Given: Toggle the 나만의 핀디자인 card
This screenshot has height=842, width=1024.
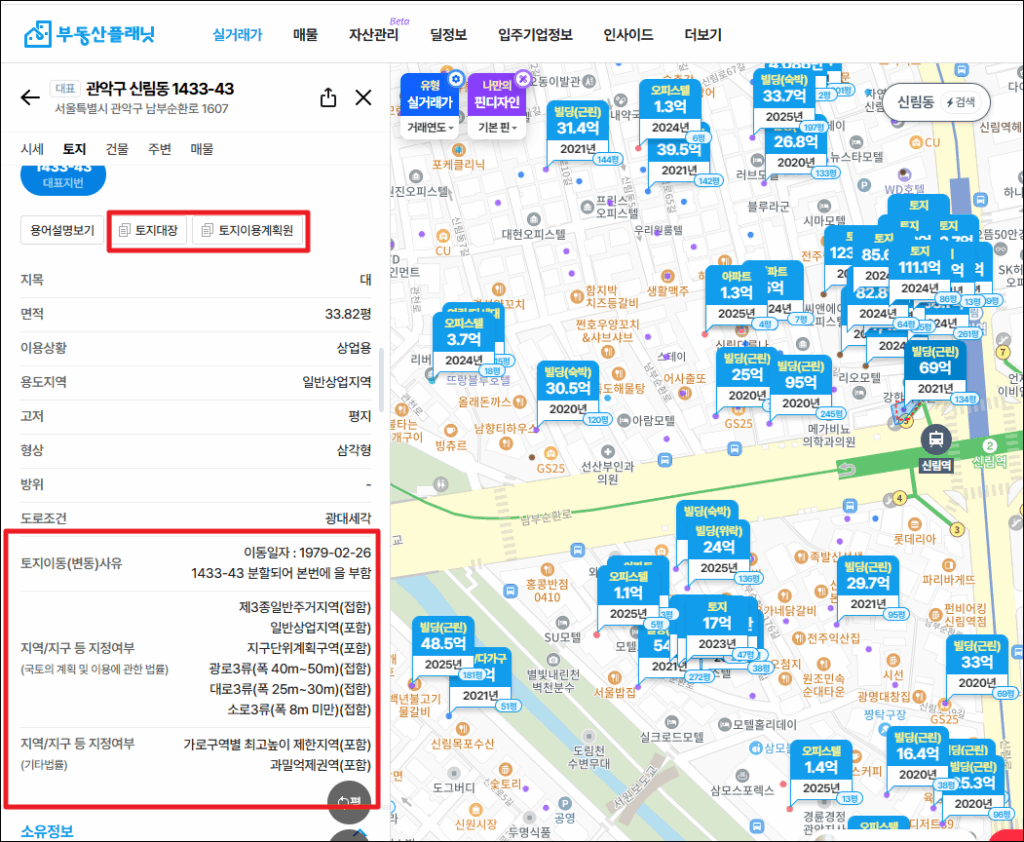Looking at the screenshot, I should coord(496,96).
